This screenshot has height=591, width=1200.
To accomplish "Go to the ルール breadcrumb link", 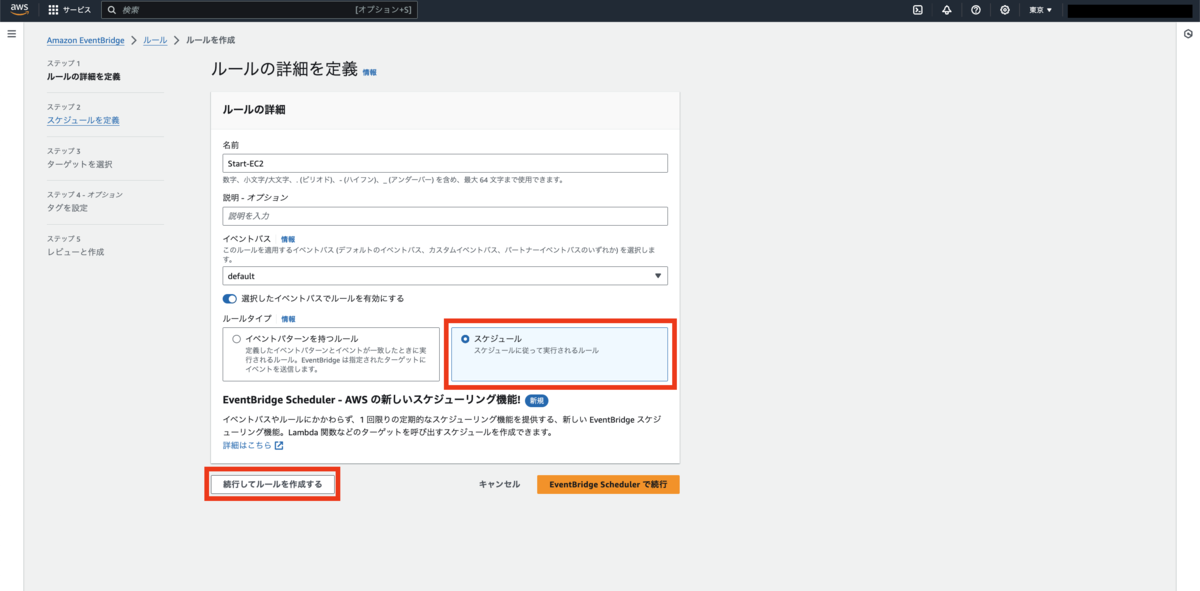I will [155, 40].
